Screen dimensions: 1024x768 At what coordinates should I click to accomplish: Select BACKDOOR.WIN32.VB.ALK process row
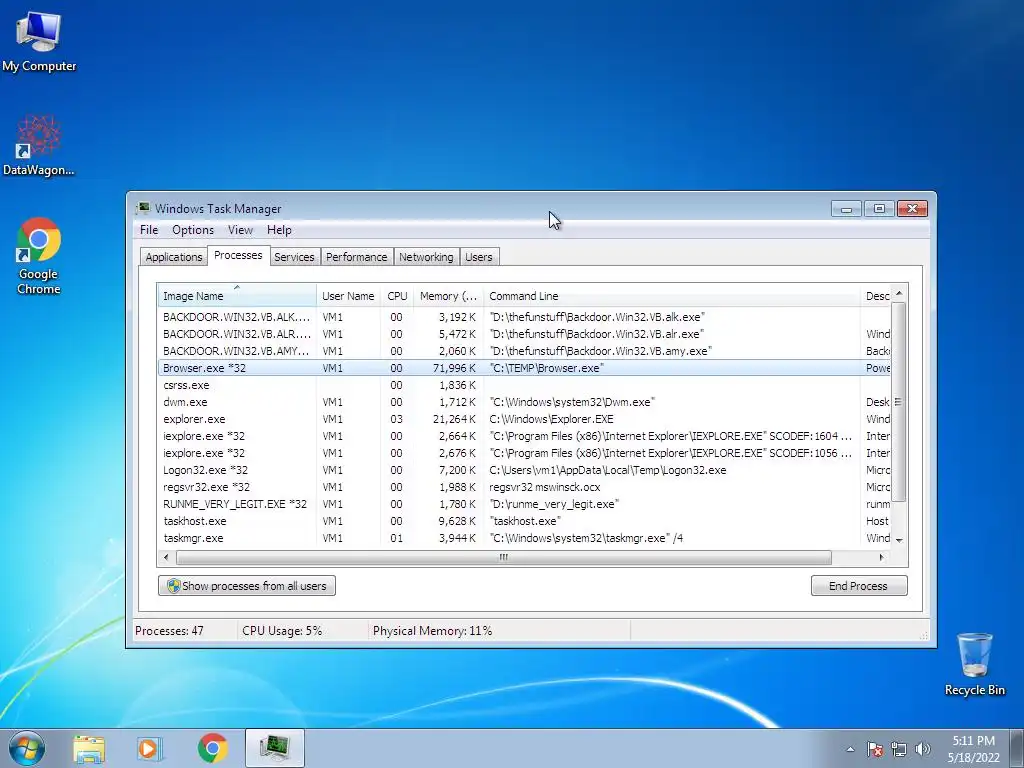(524, 317)
